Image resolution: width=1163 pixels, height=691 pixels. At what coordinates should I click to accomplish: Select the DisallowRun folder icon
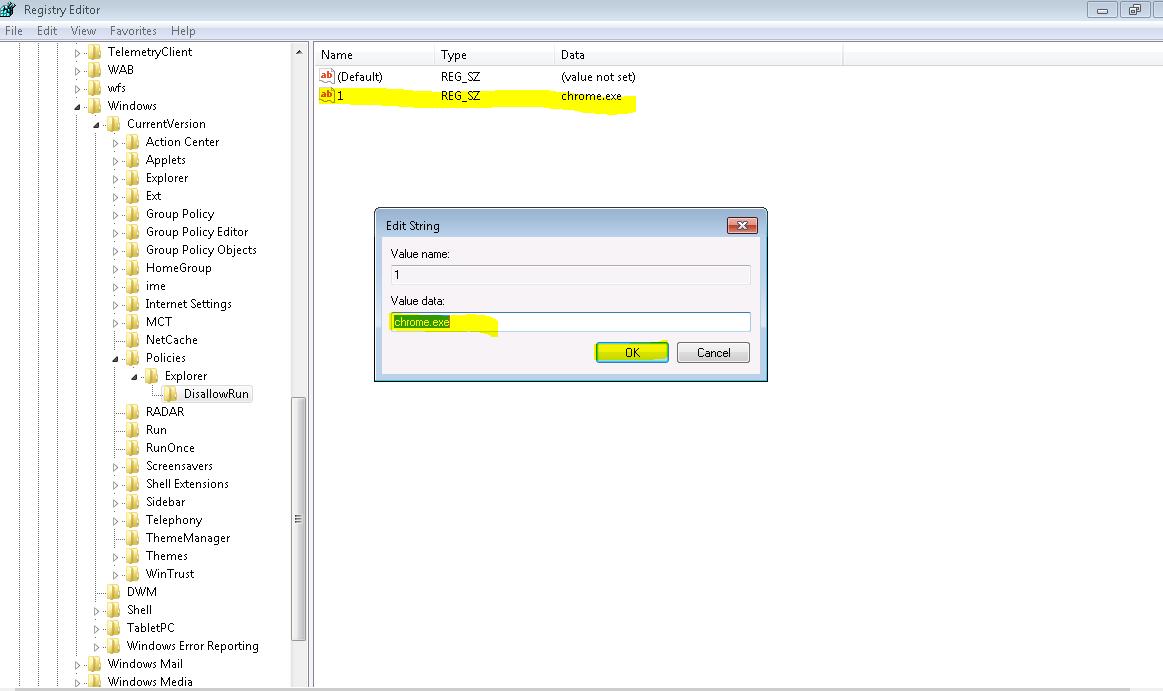coord(171,394)
